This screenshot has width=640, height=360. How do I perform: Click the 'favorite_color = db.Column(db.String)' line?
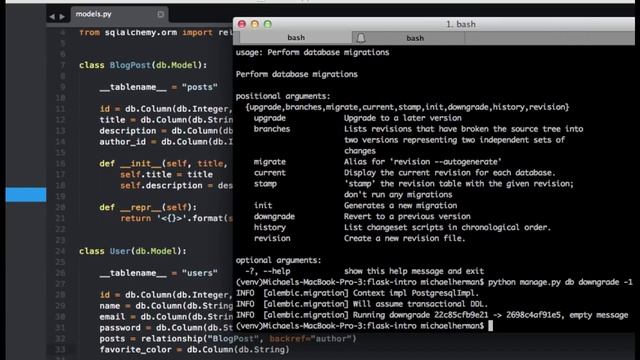tap(194, 350)
